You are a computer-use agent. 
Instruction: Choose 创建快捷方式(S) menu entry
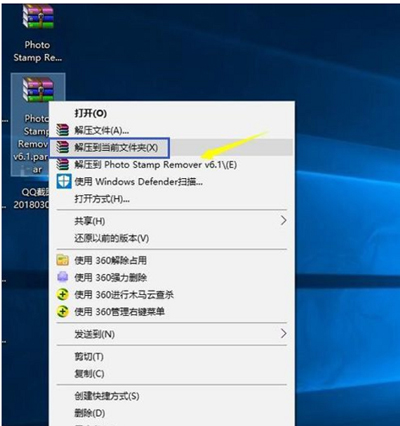pyautogui.click(x=171, y=396)
